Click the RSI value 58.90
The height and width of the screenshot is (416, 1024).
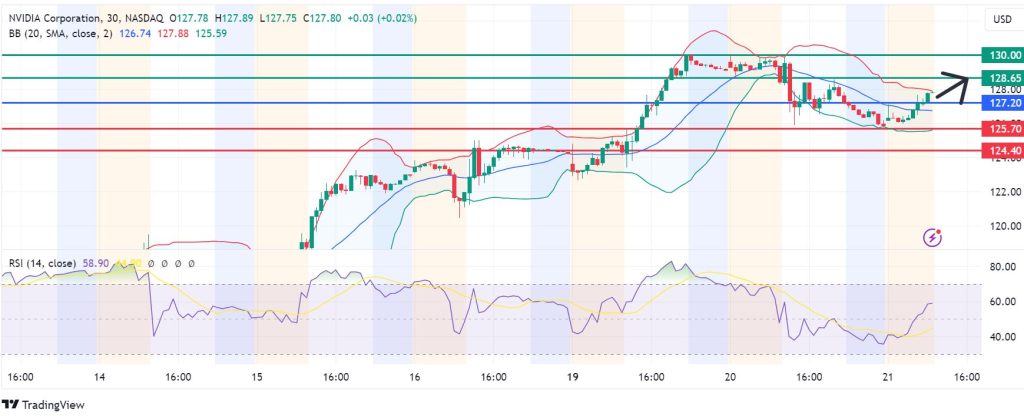pos(93,264)
